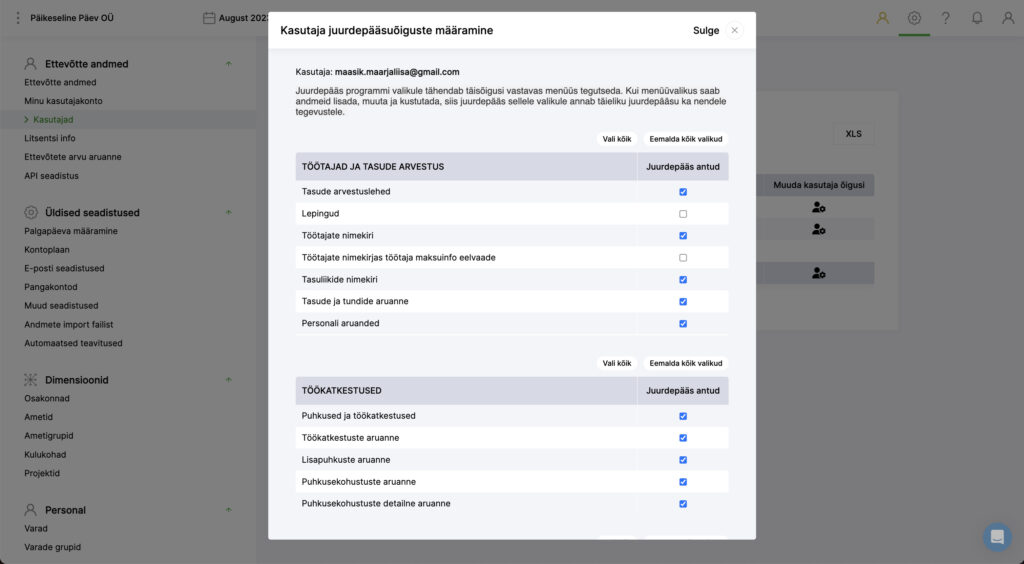1024x564 pixels.
Task: Uncheck Töötajate nimekiri root access
Action: [682, 236]
